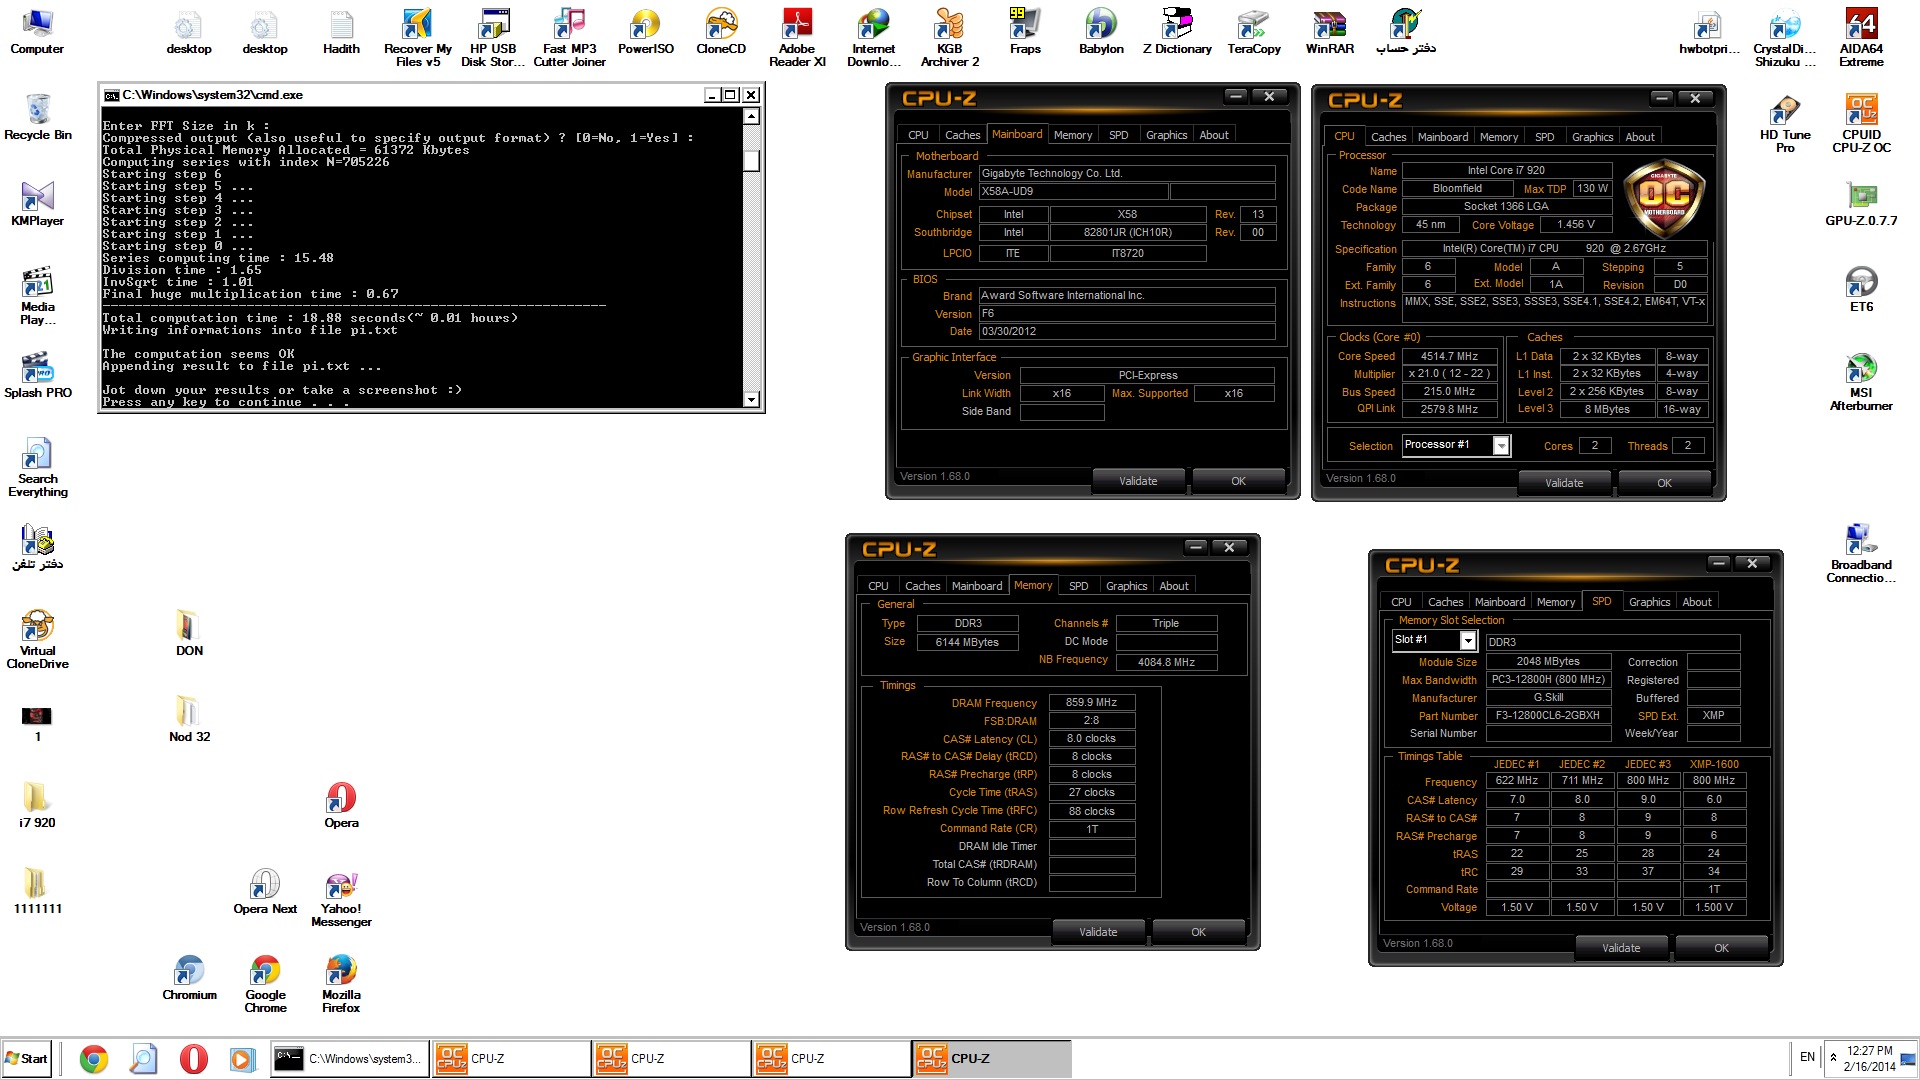Open Internet Download Manager icon
The image size is (1920, 1080).
tap(873, 38)
